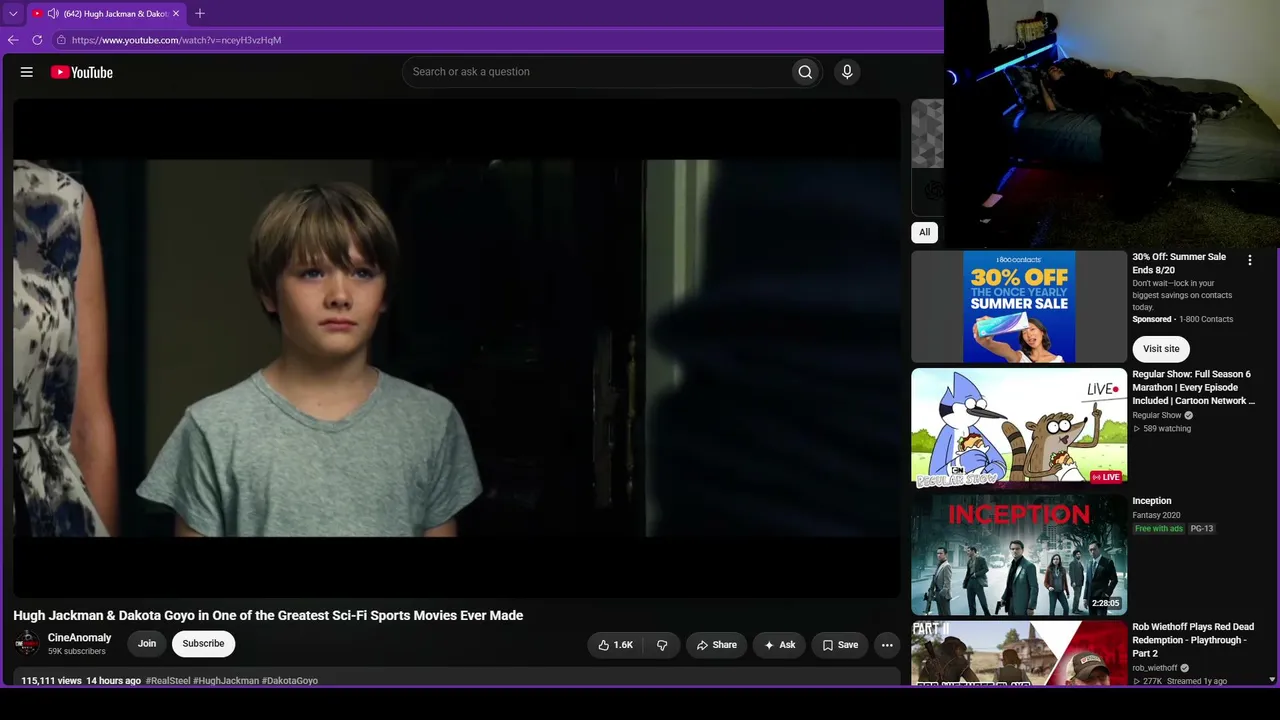
Task: Click the 'Free with ads' badge
Action: [1159, 529]
